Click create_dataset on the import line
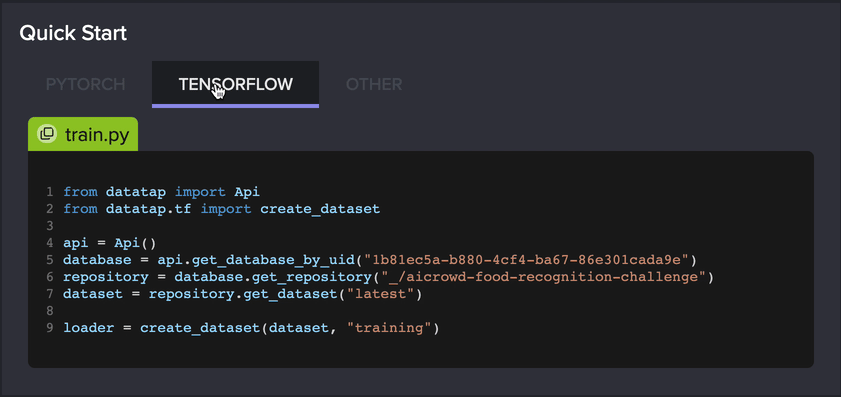This screenshot has height=397, width=841. (320, 209)
